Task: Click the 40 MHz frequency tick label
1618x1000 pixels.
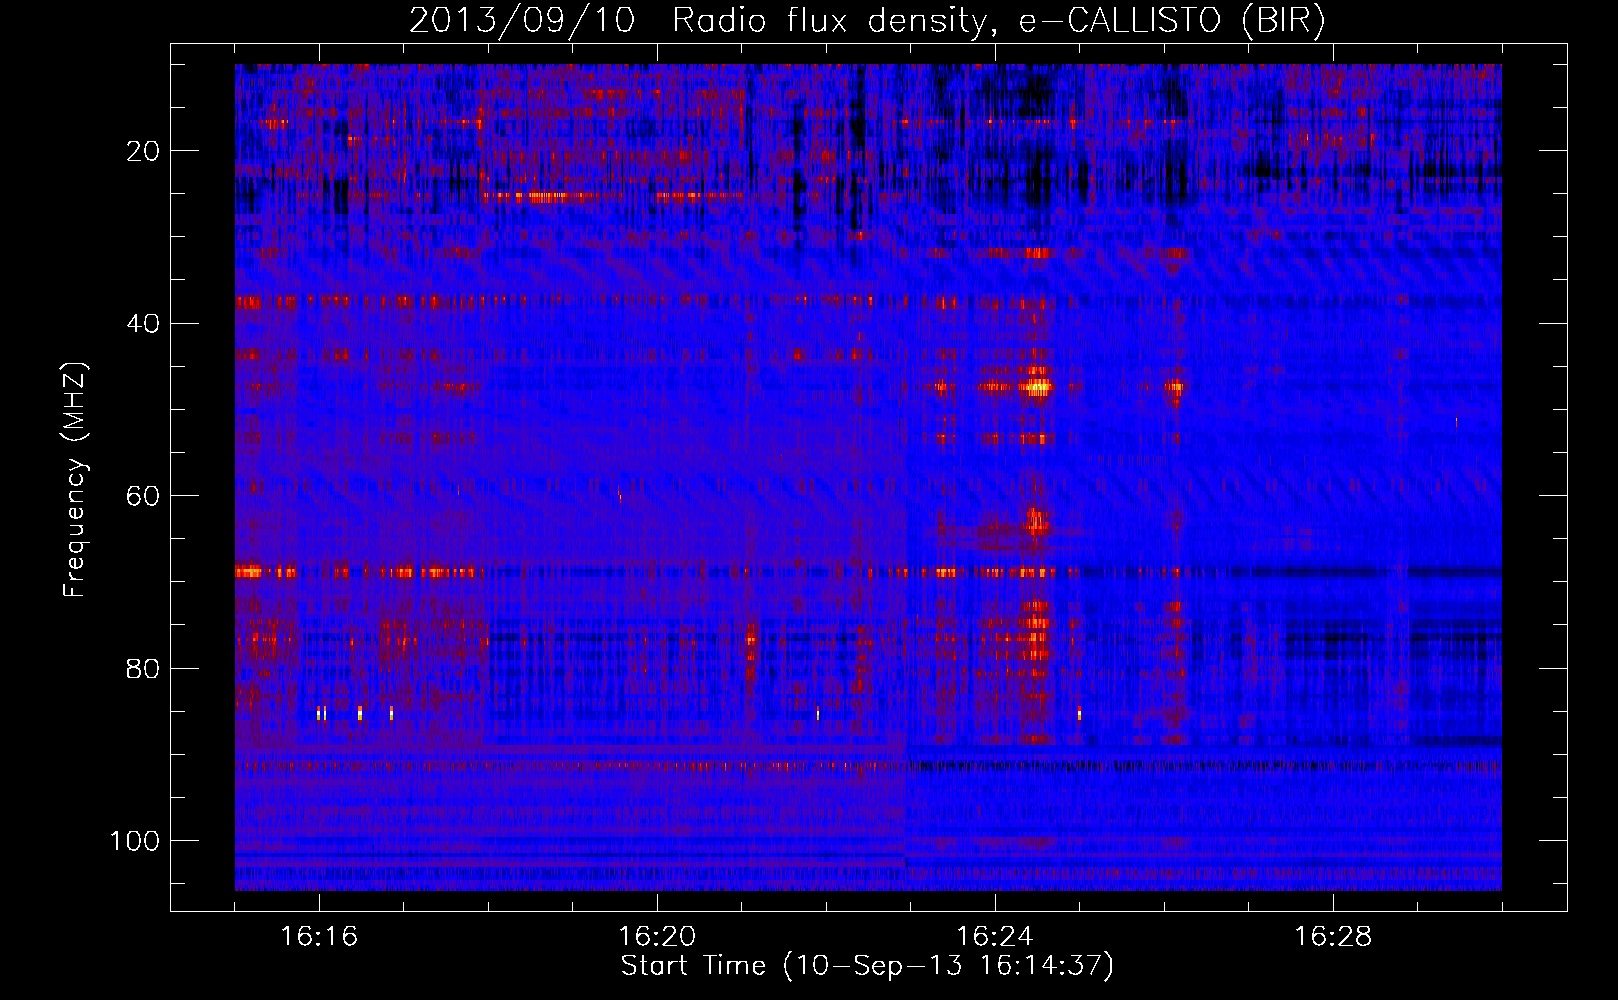Action: click(x=144, y=323)
